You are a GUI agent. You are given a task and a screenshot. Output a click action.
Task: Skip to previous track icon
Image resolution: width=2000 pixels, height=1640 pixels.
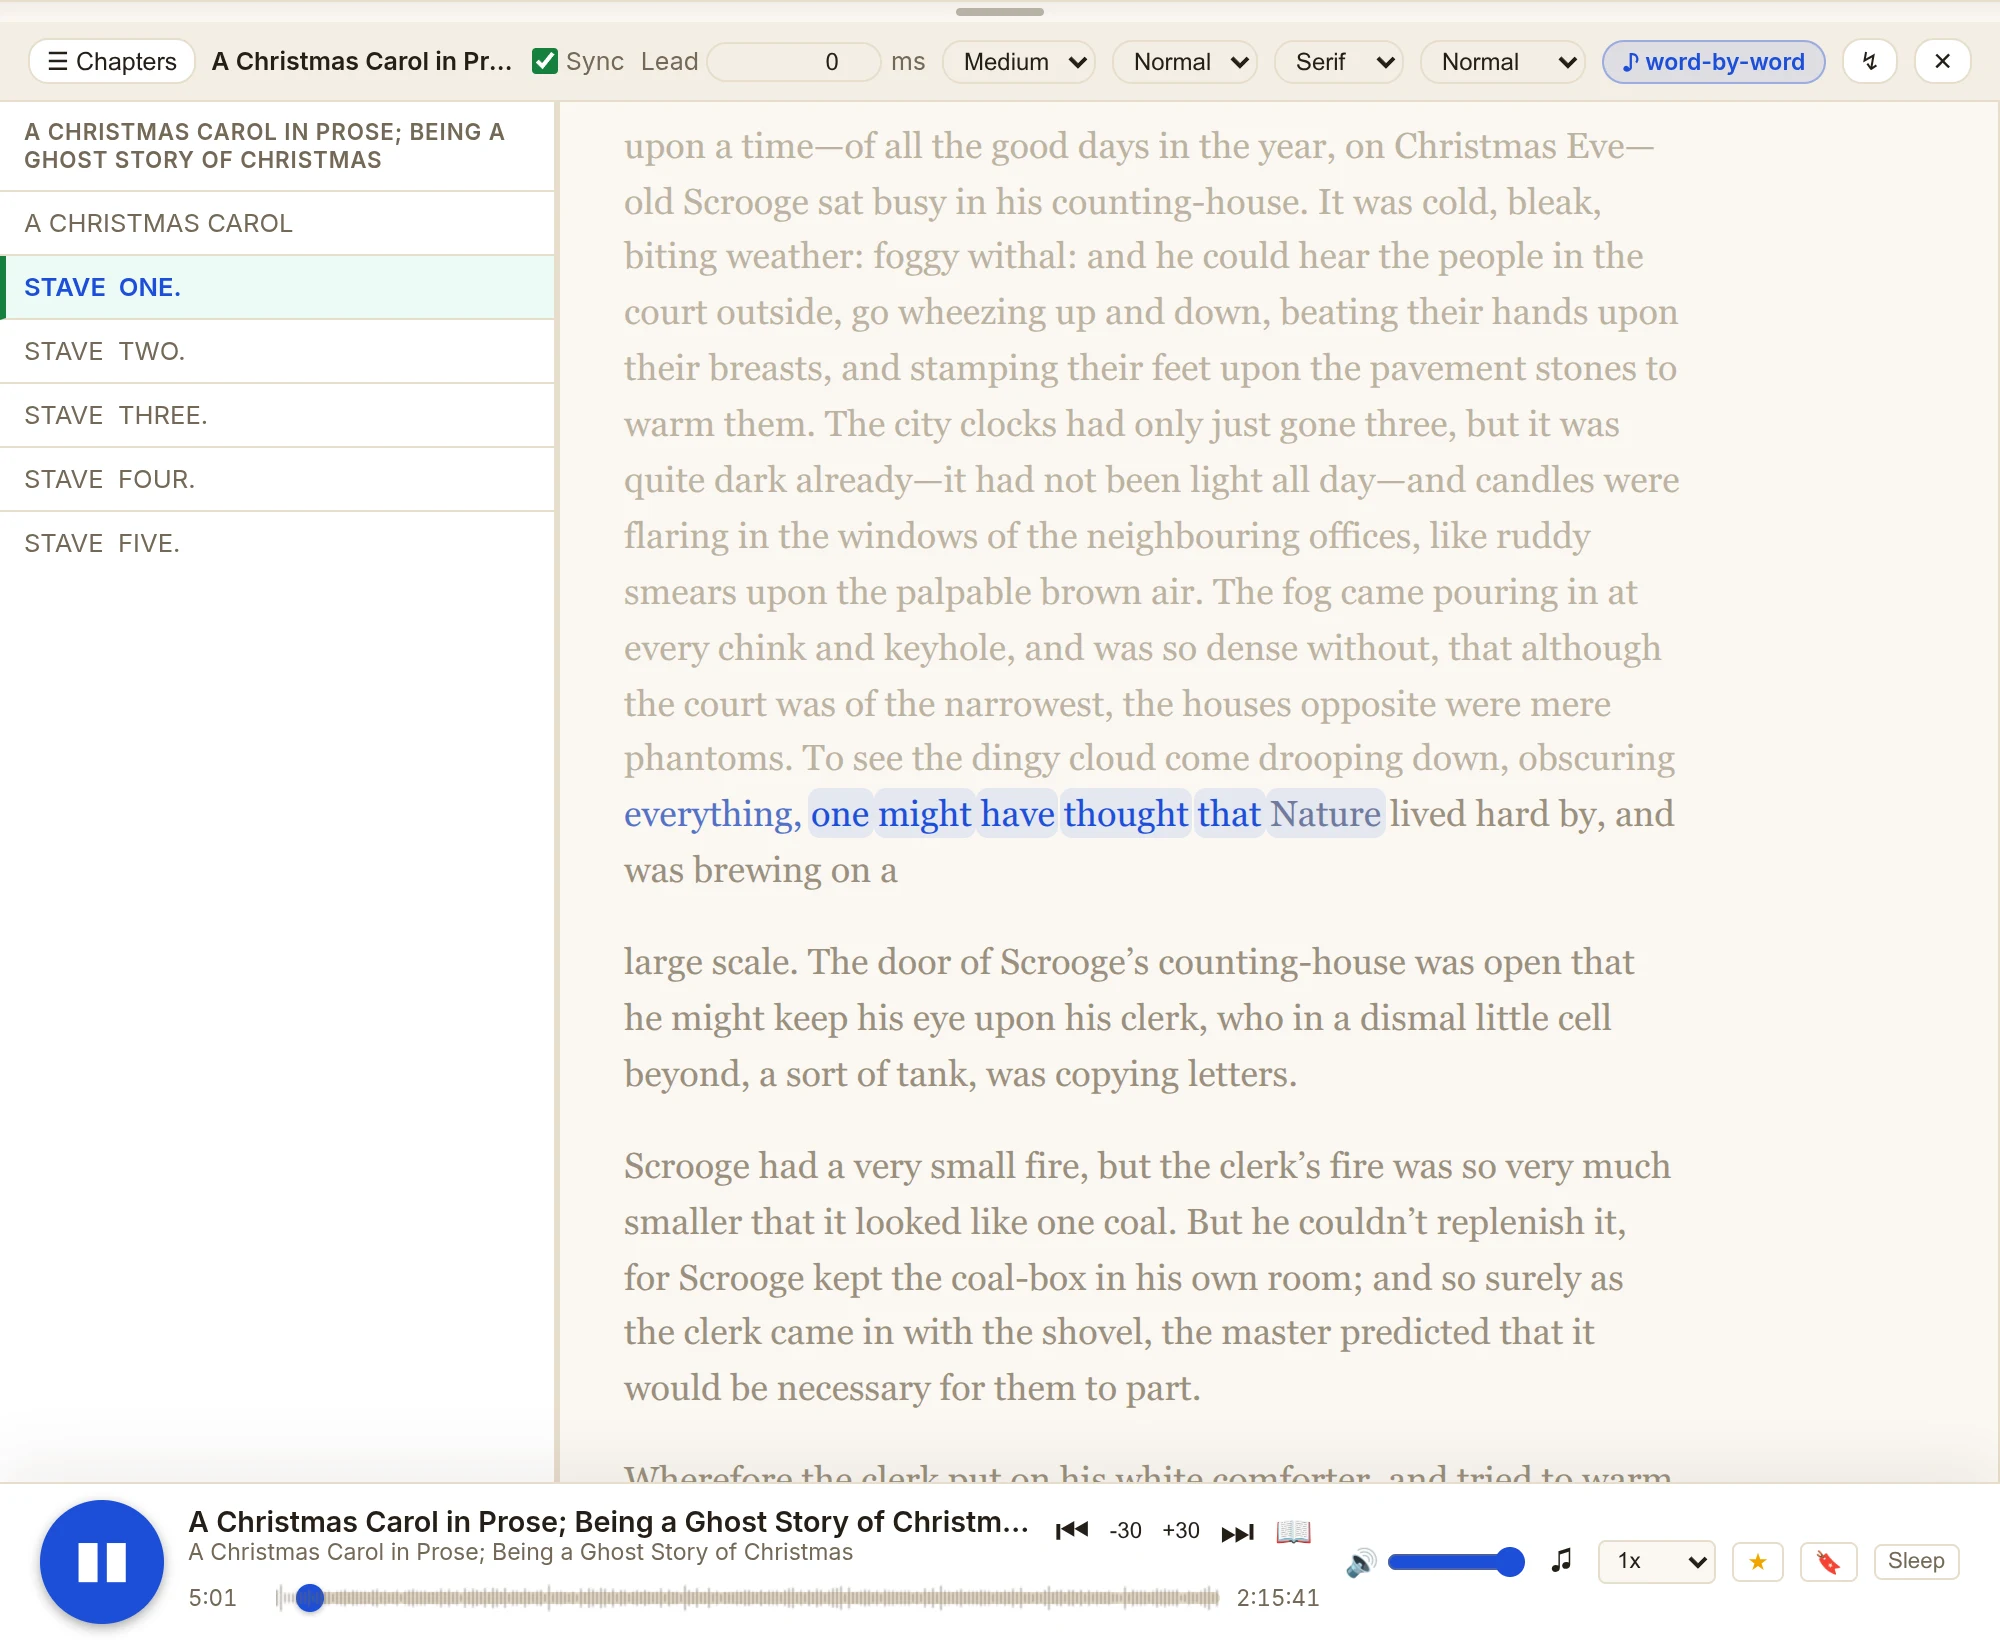click(1072, 1530)
